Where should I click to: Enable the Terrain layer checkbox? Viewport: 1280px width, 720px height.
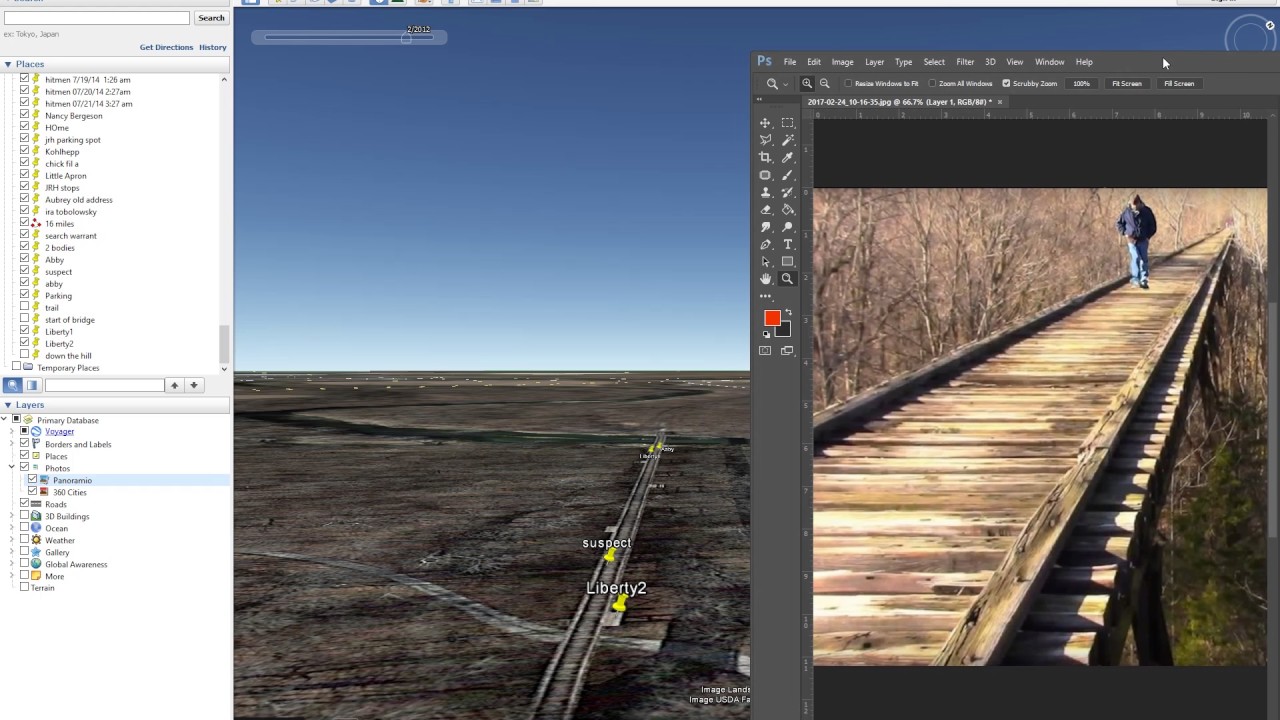(24, 588)
